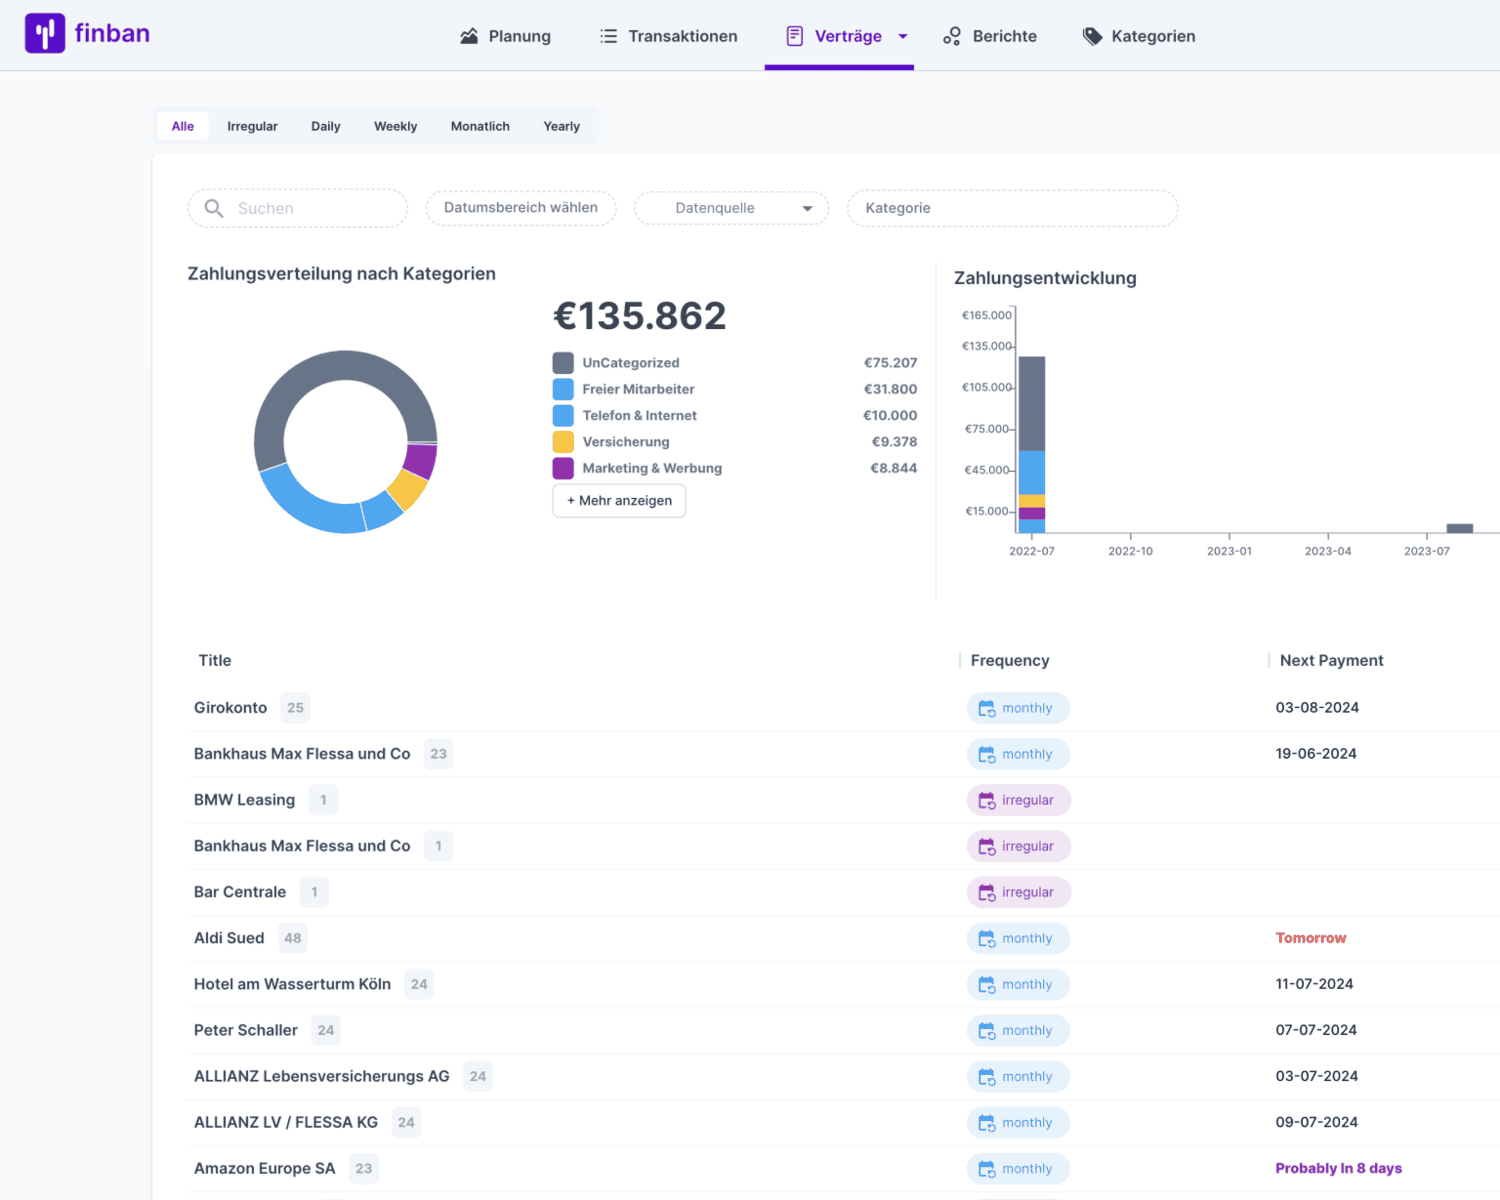Viewport: 1500px width, 1200px height.
Task: Click the Kategorien tag icon
Action: click(1092, 36)
